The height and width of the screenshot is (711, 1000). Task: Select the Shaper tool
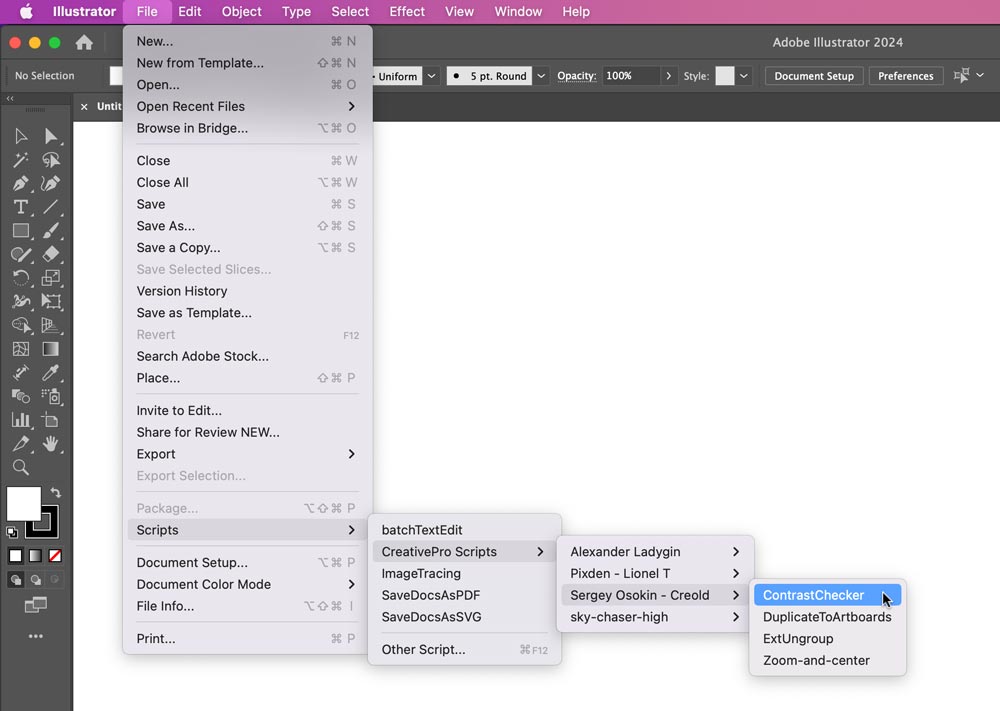point(20,254)
